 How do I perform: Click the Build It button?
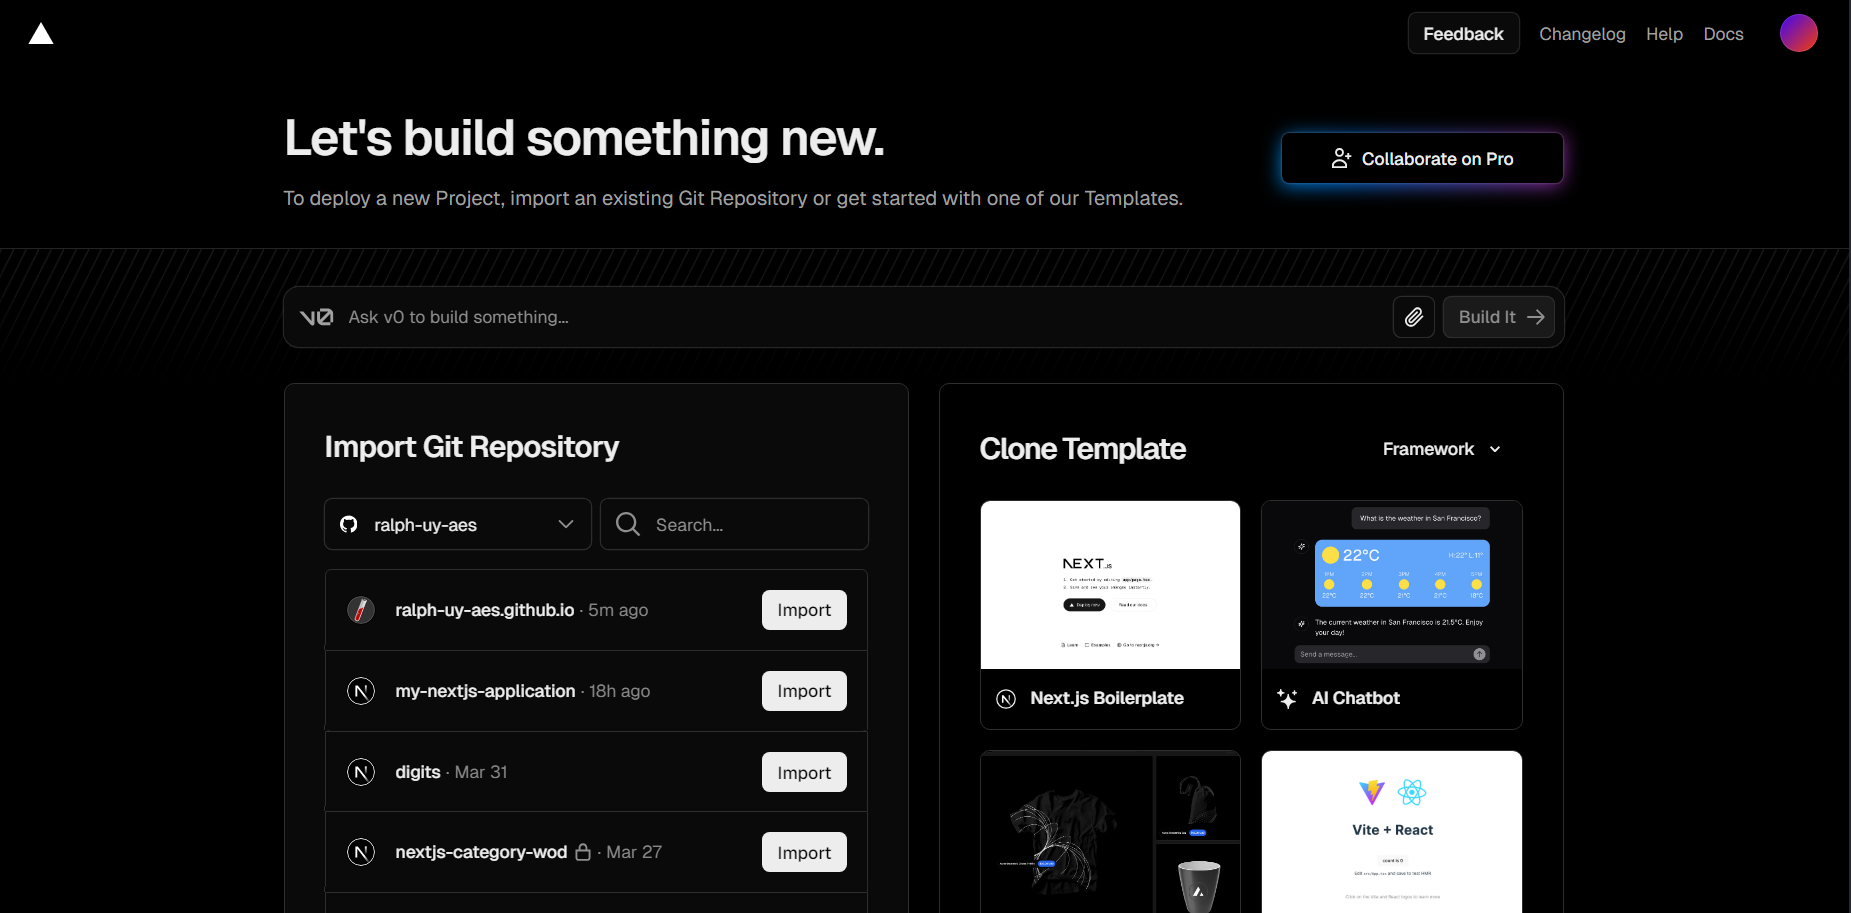tap(1498, 317)
